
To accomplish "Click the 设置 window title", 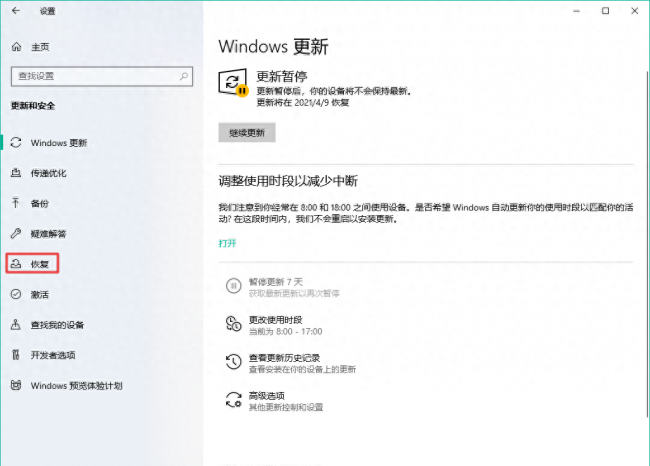I will [47, 11].
